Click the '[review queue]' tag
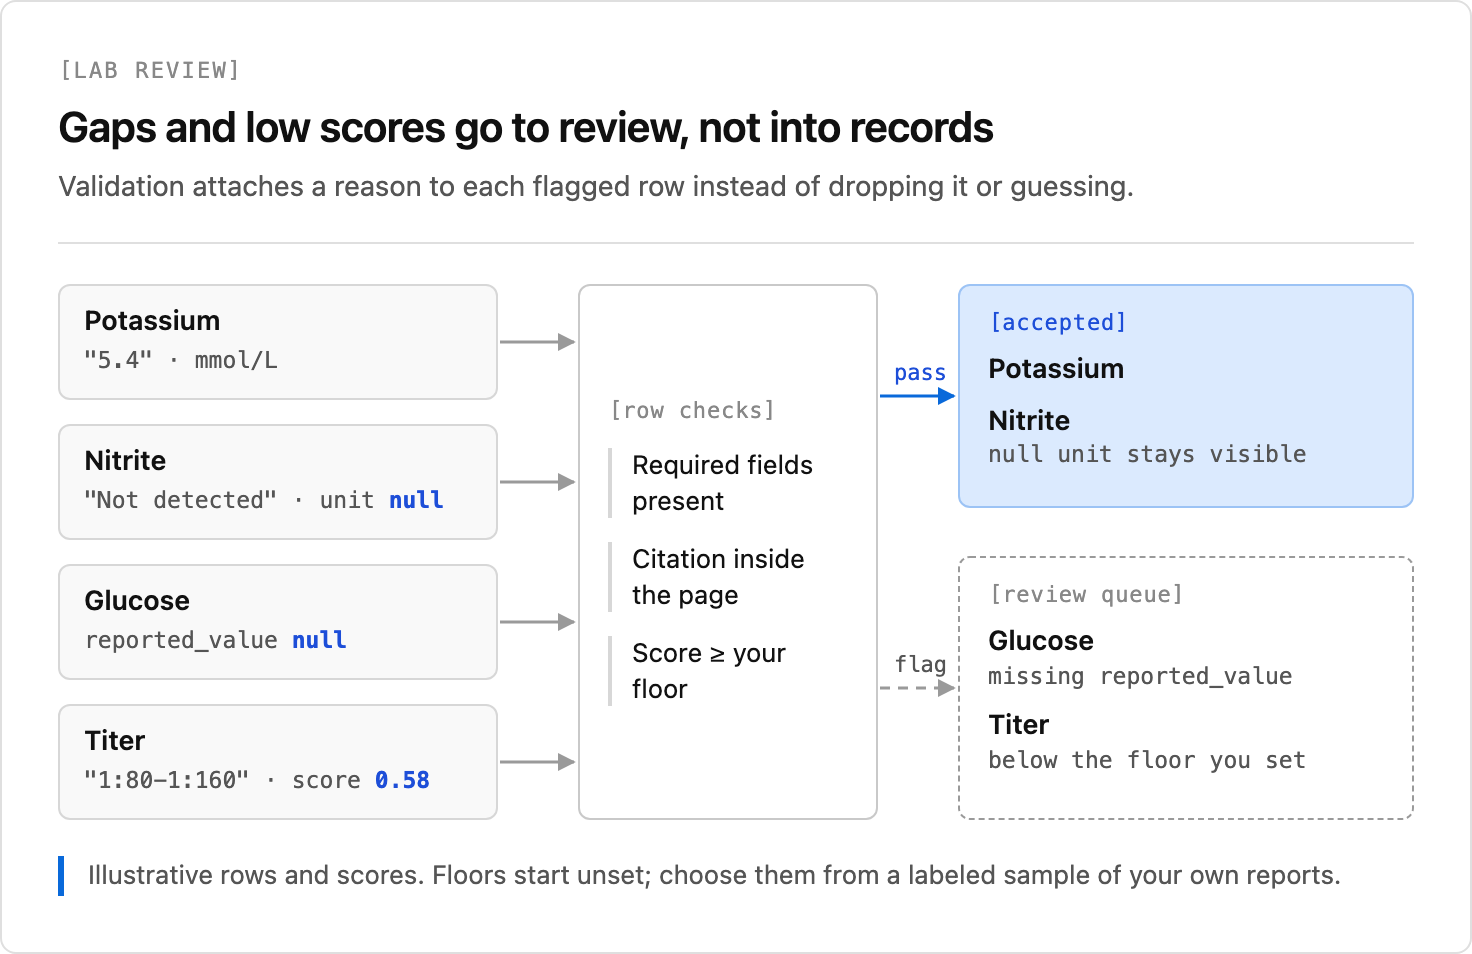1472x954 pixels. 1086,594
